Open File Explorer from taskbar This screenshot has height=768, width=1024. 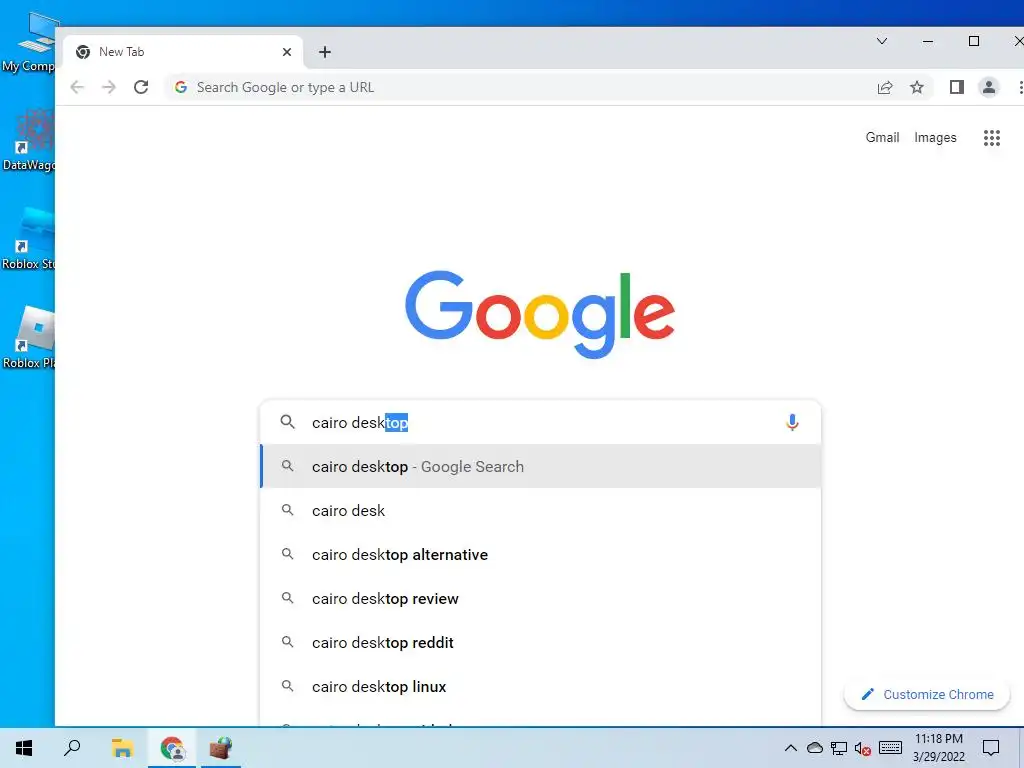point(122,748)
